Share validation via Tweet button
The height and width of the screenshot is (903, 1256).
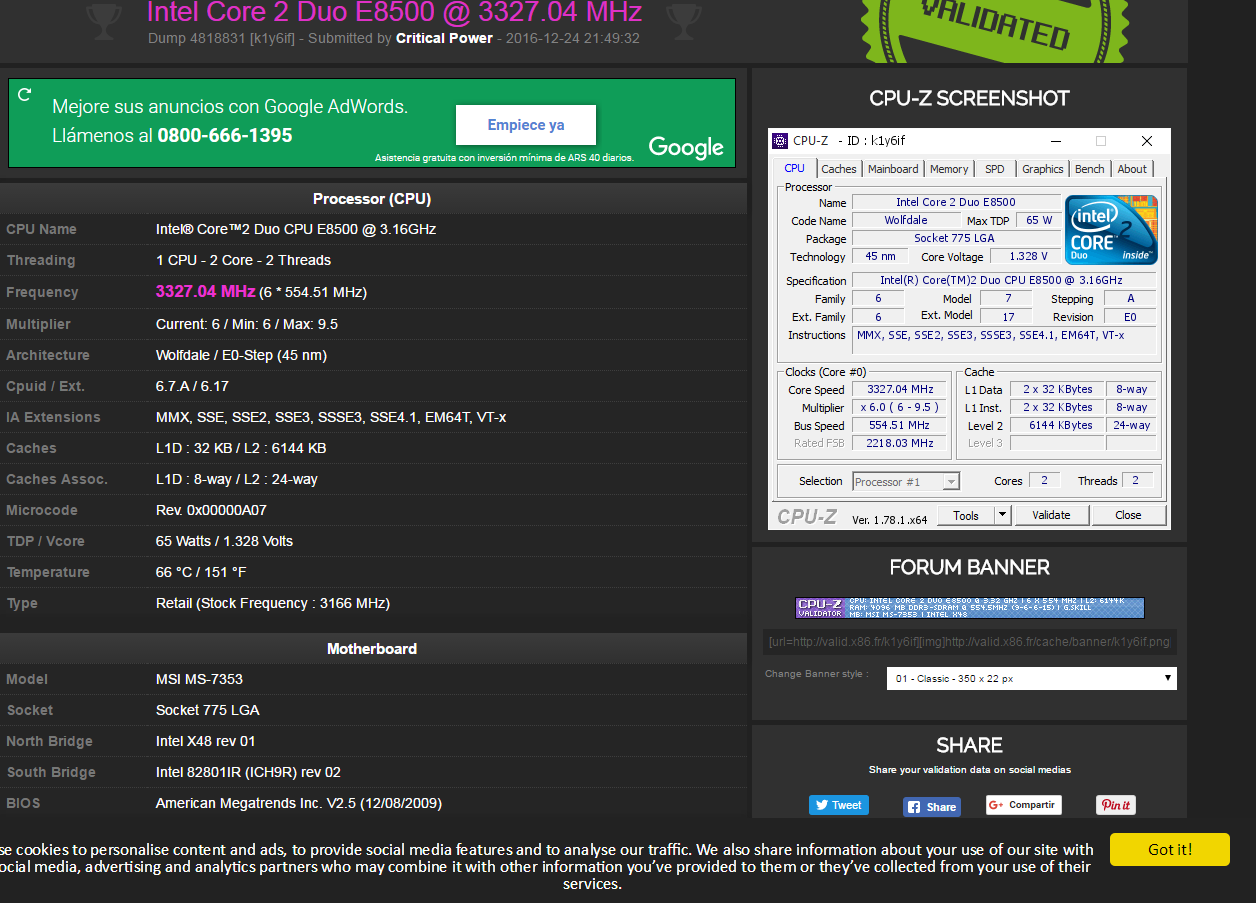pyautogui.click(x=838, y=805)
